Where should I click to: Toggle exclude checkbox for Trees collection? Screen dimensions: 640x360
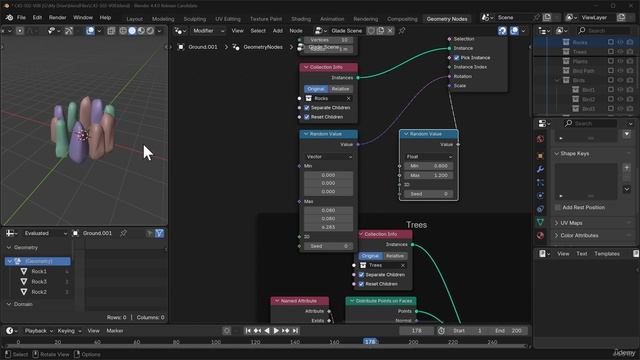tap(611, 51)
